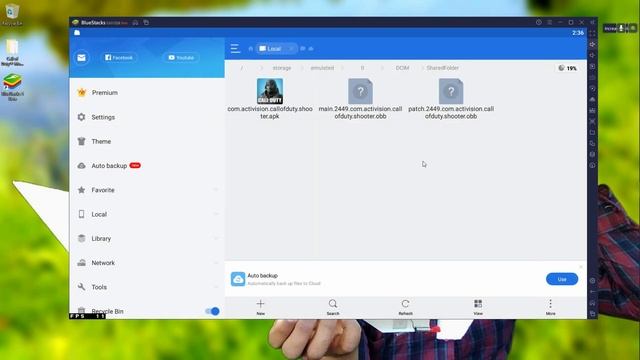Select the patch.2449 obb file
Screen dimensions: 640x360
click(x=451, y=99)
